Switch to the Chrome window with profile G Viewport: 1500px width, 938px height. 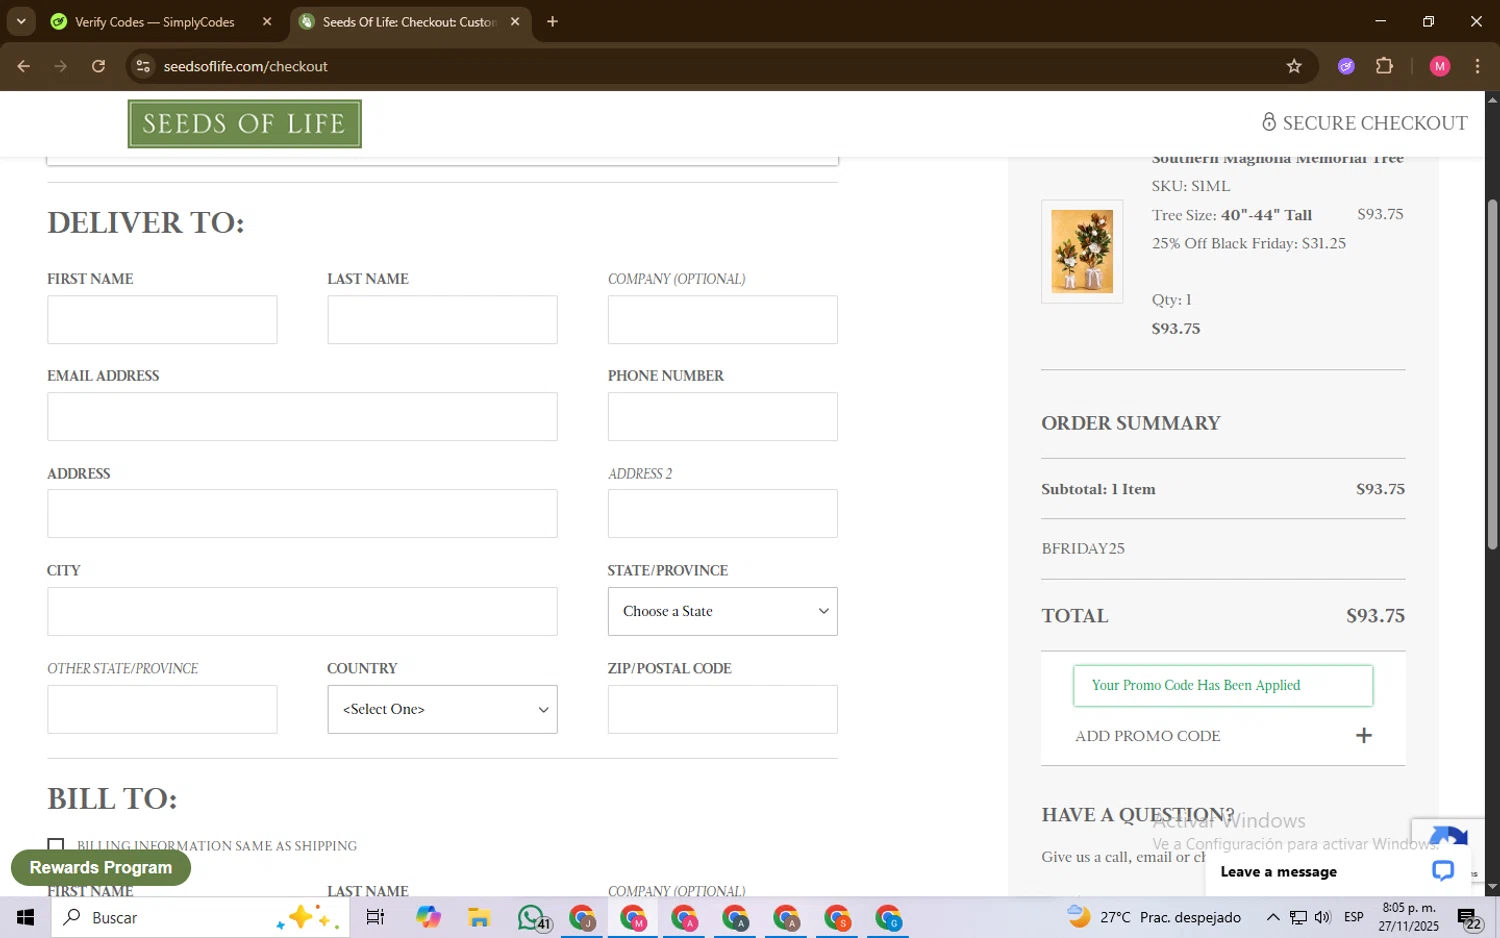pyautogui.click(x=889, y=918)
